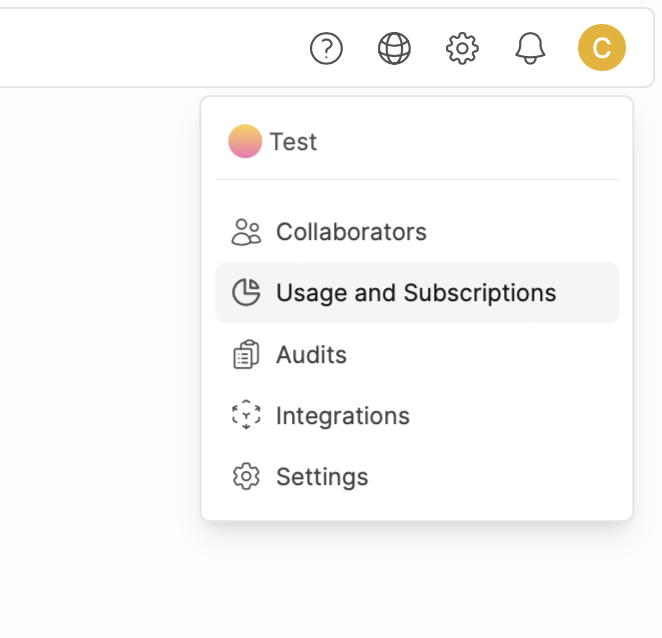The width and height of the screenshot is (662, 638).
Task: Click the gradient Test workspace avatar
Action: point(245,142)
